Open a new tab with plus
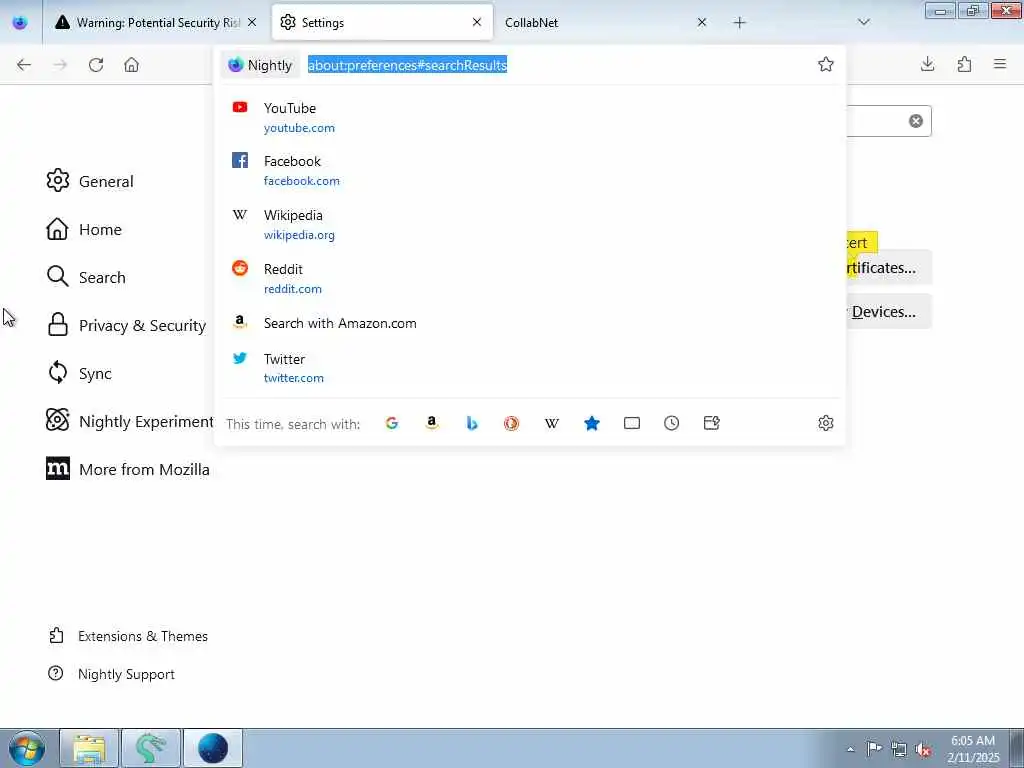The image size is (1024, 768). click(739, 23)
